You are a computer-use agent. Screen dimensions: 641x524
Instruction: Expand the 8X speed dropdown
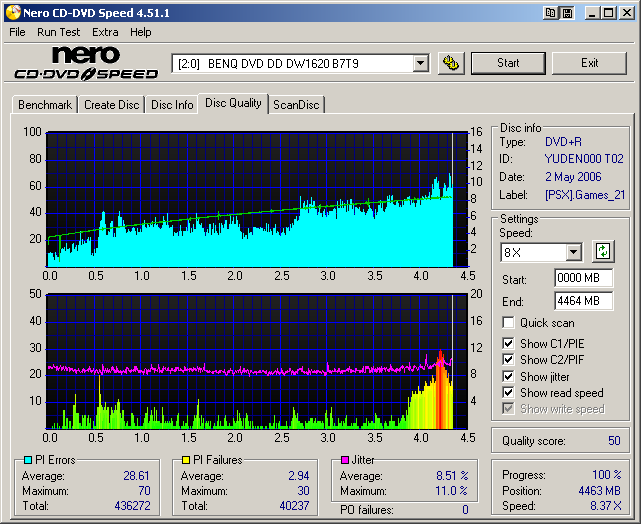tap(573, 252)
